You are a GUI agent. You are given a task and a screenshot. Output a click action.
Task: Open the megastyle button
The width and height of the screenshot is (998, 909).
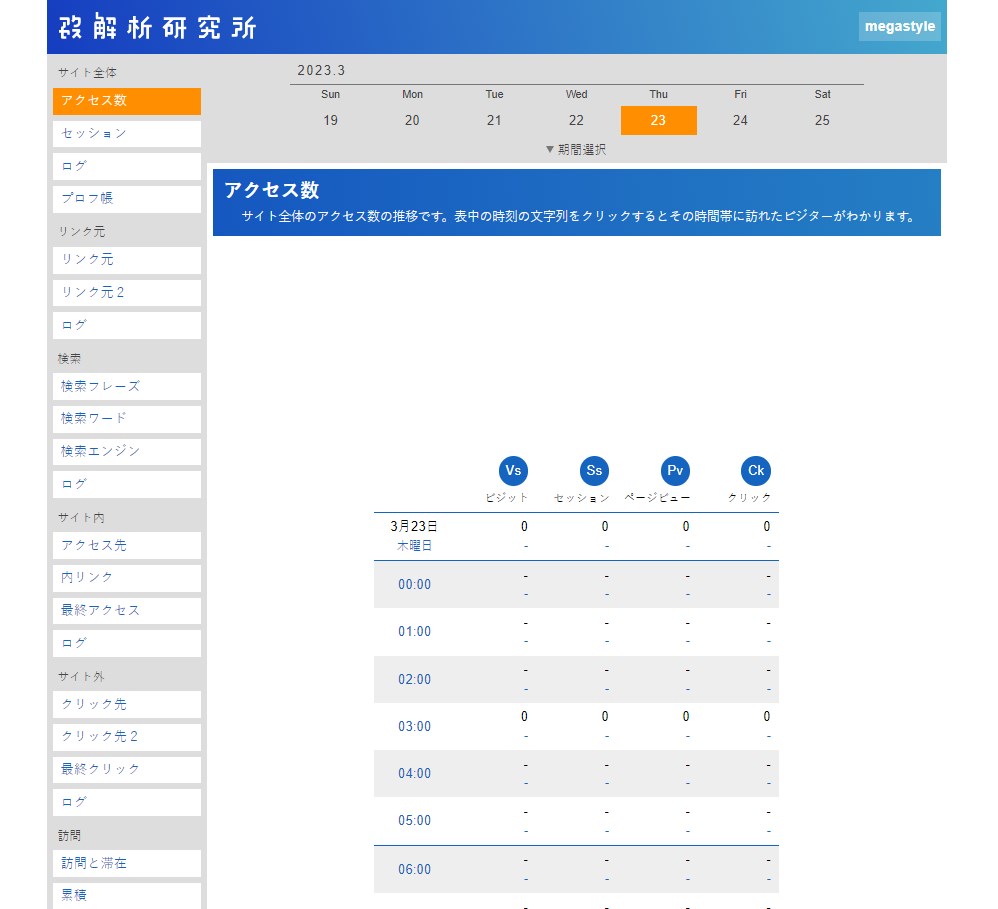click(x=899, y=27)
